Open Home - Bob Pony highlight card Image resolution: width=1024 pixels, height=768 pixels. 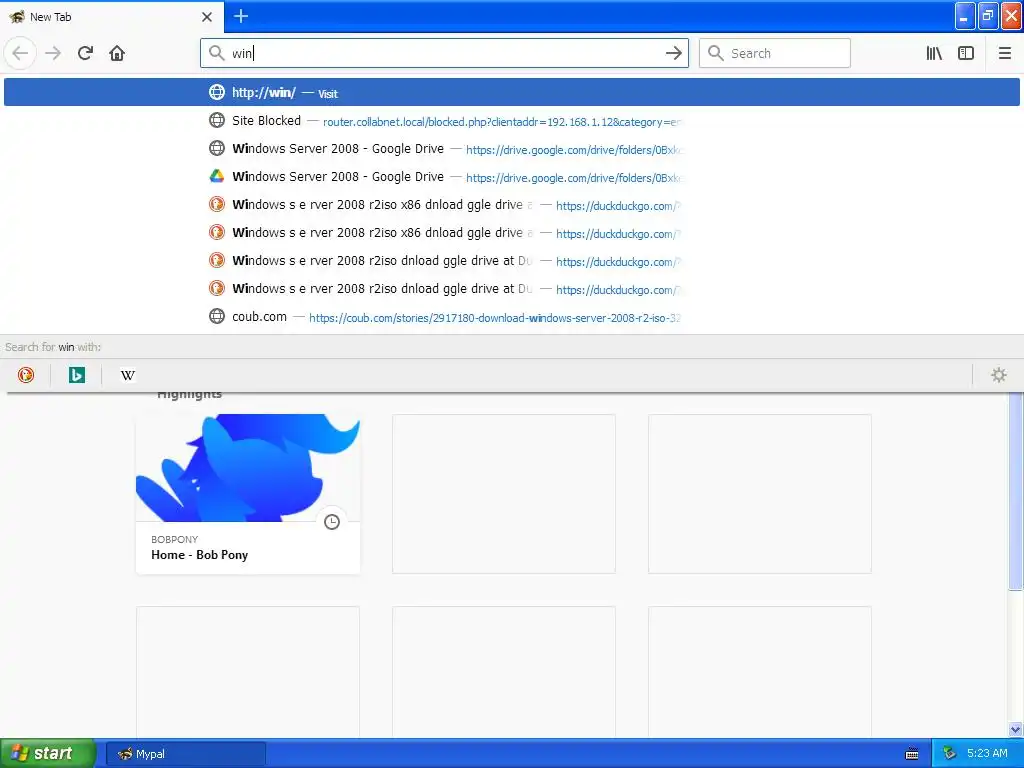point(248,494)
